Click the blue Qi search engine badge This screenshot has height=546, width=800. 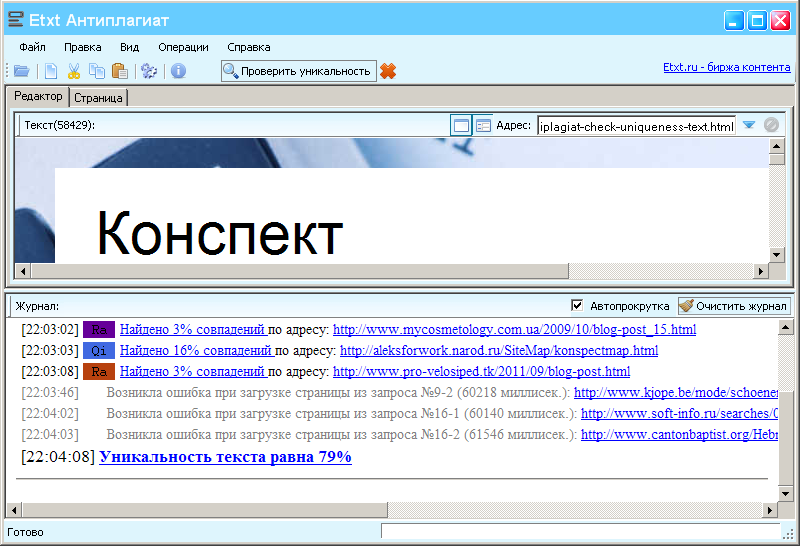[x=99, y=351]
